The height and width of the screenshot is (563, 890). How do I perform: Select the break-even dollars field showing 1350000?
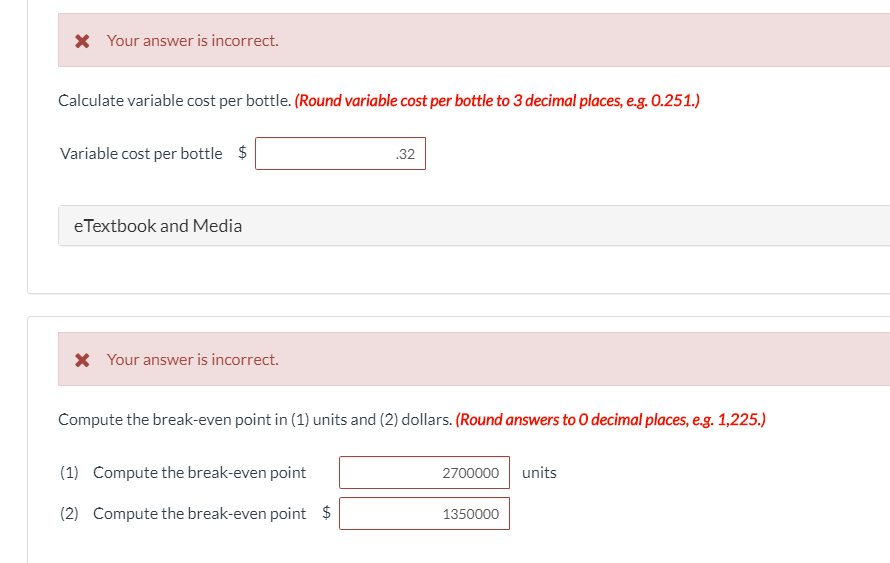coord(425,513)
